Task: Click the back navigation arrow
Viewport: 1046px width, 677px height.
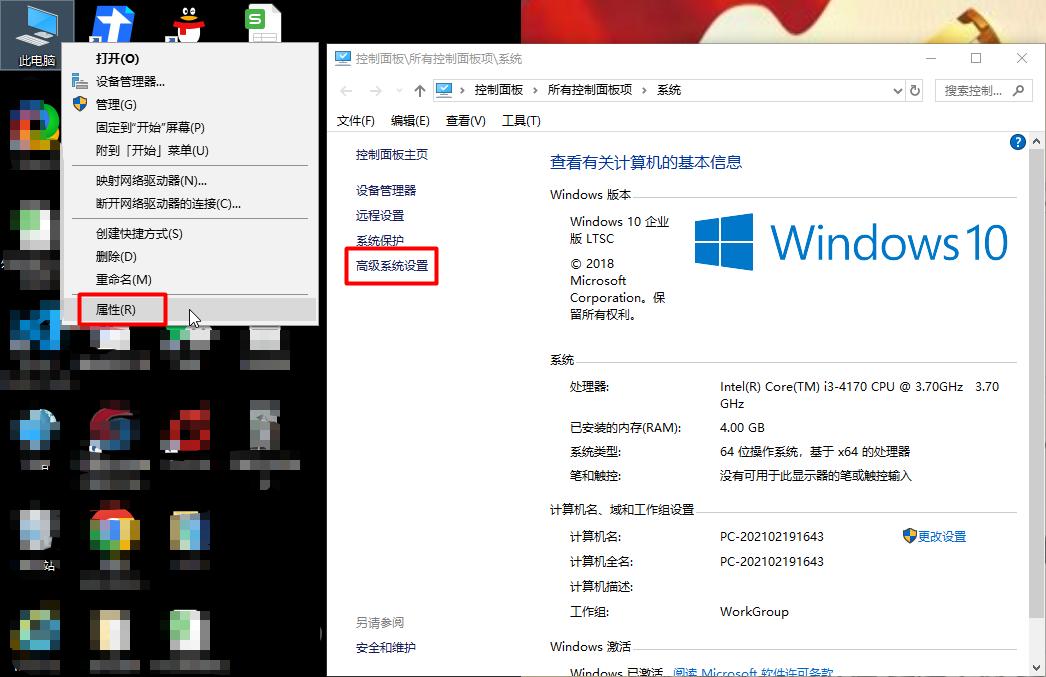Action: (x=347, y=90)
